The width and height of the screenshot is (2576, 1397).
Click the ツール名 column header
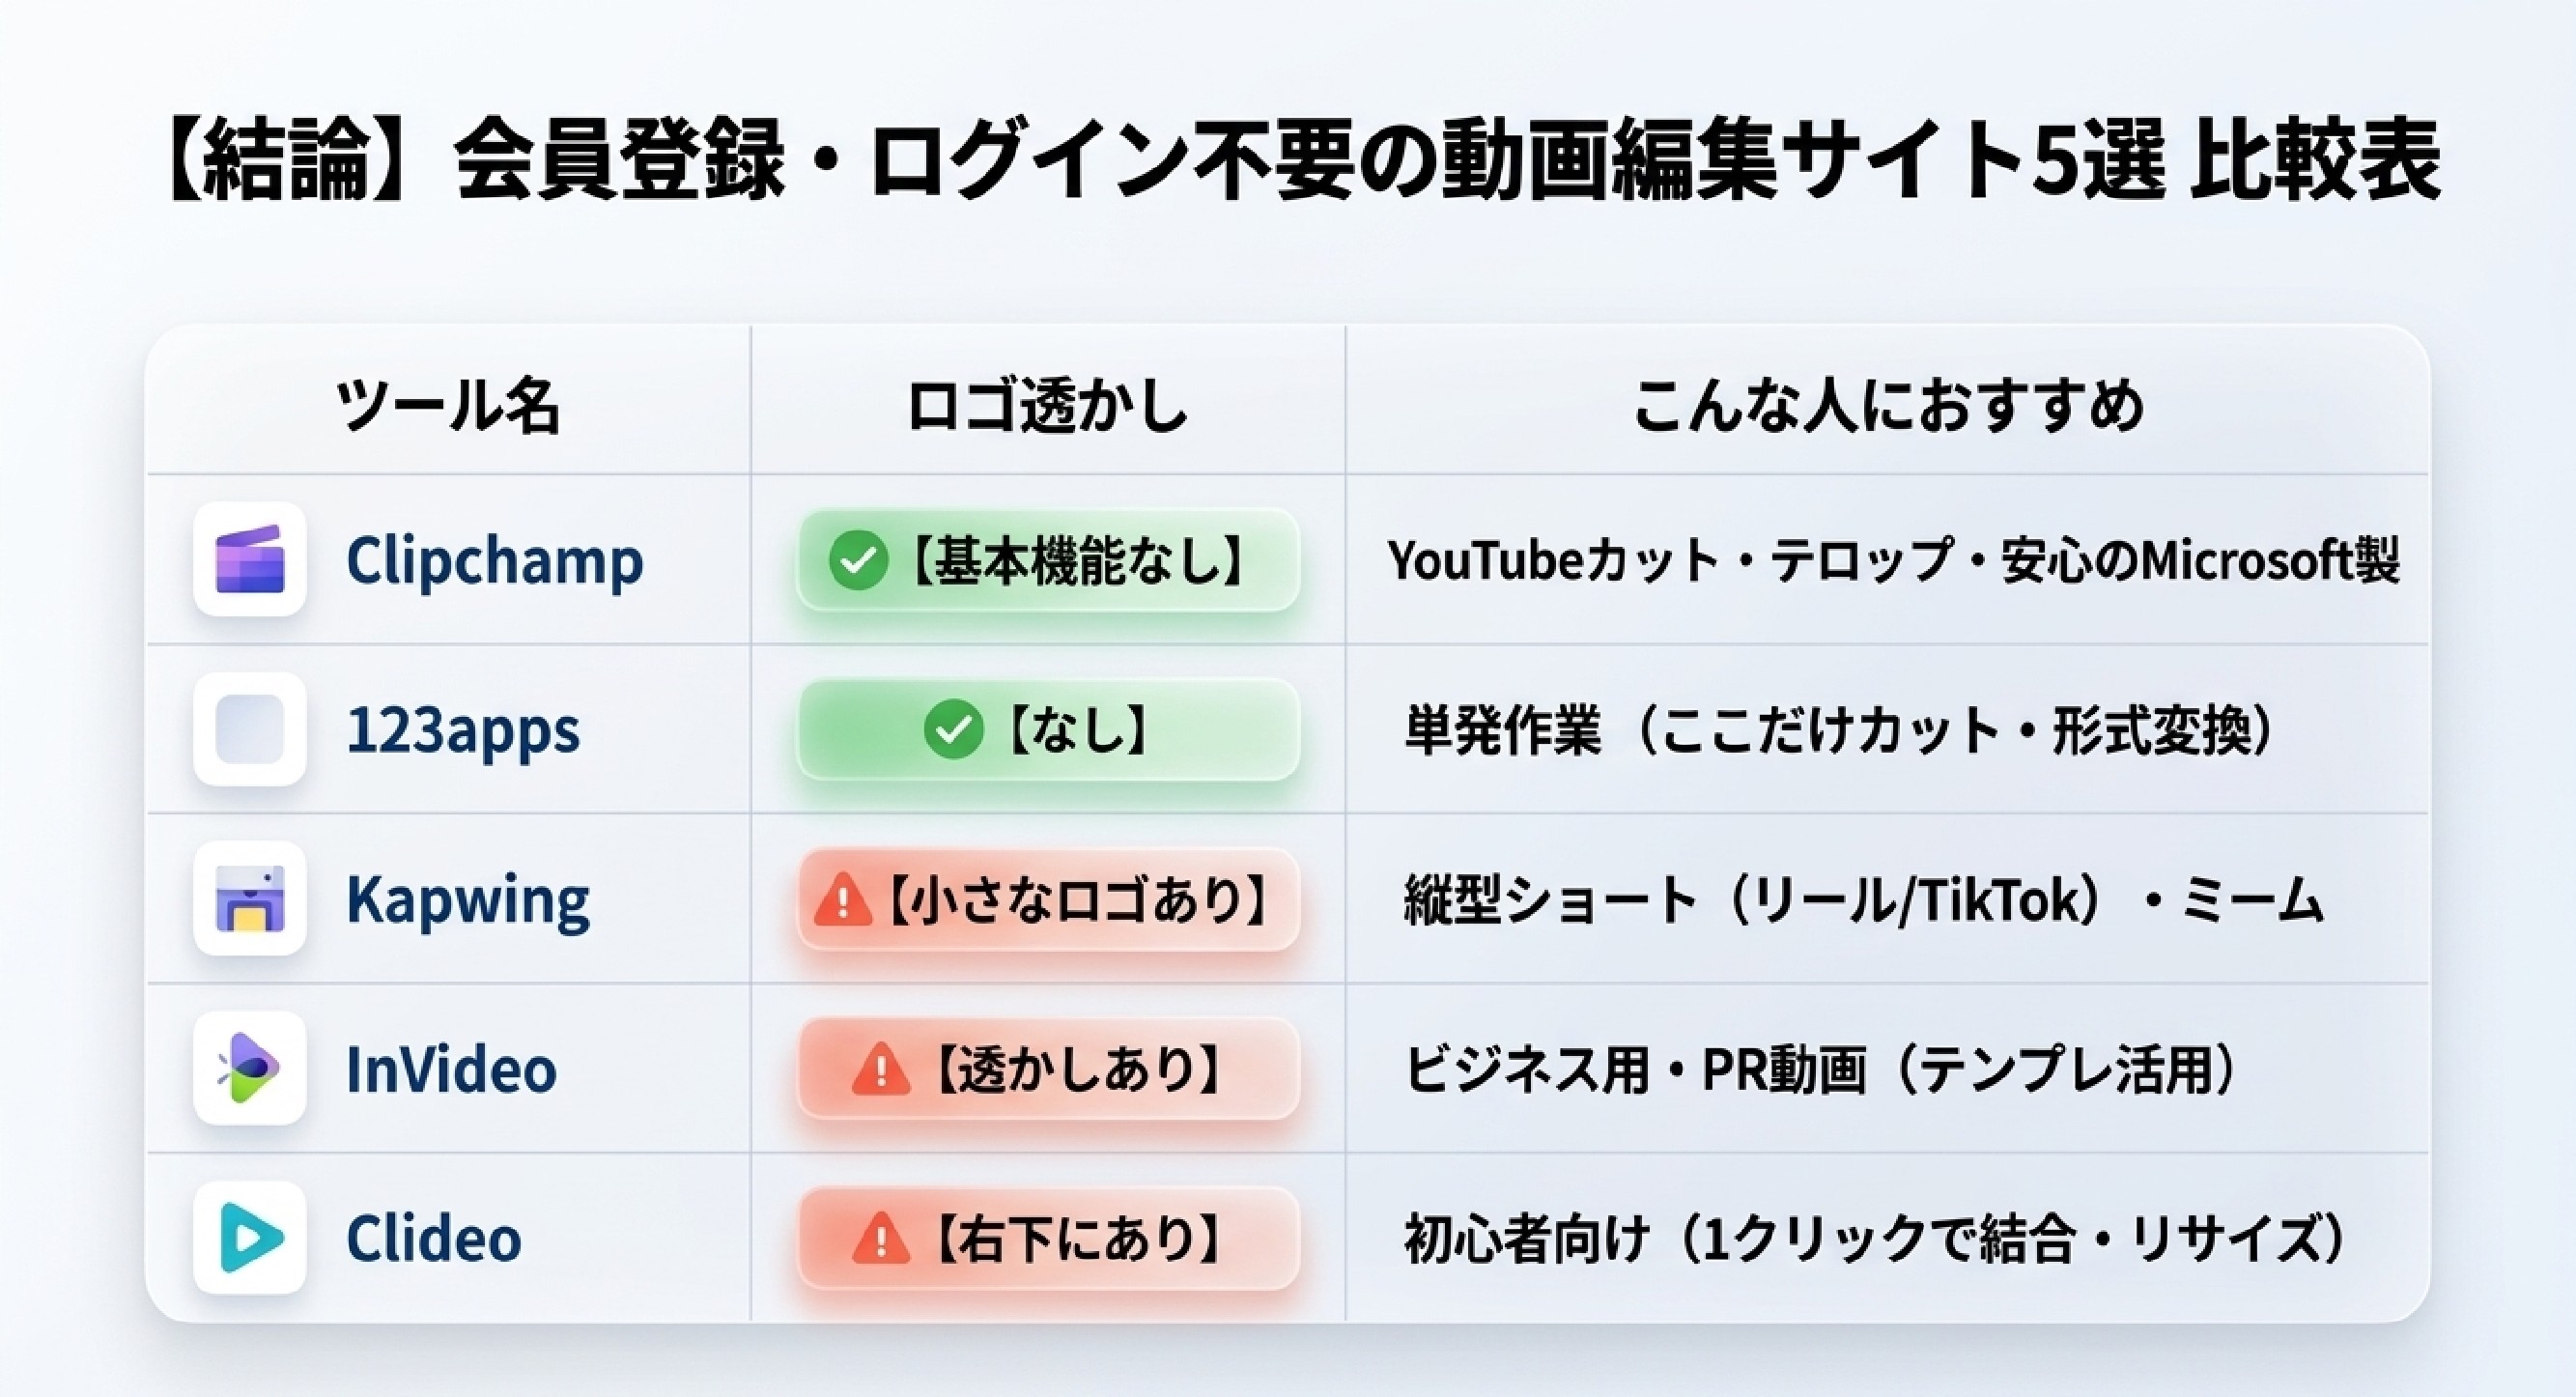(448, 405)
